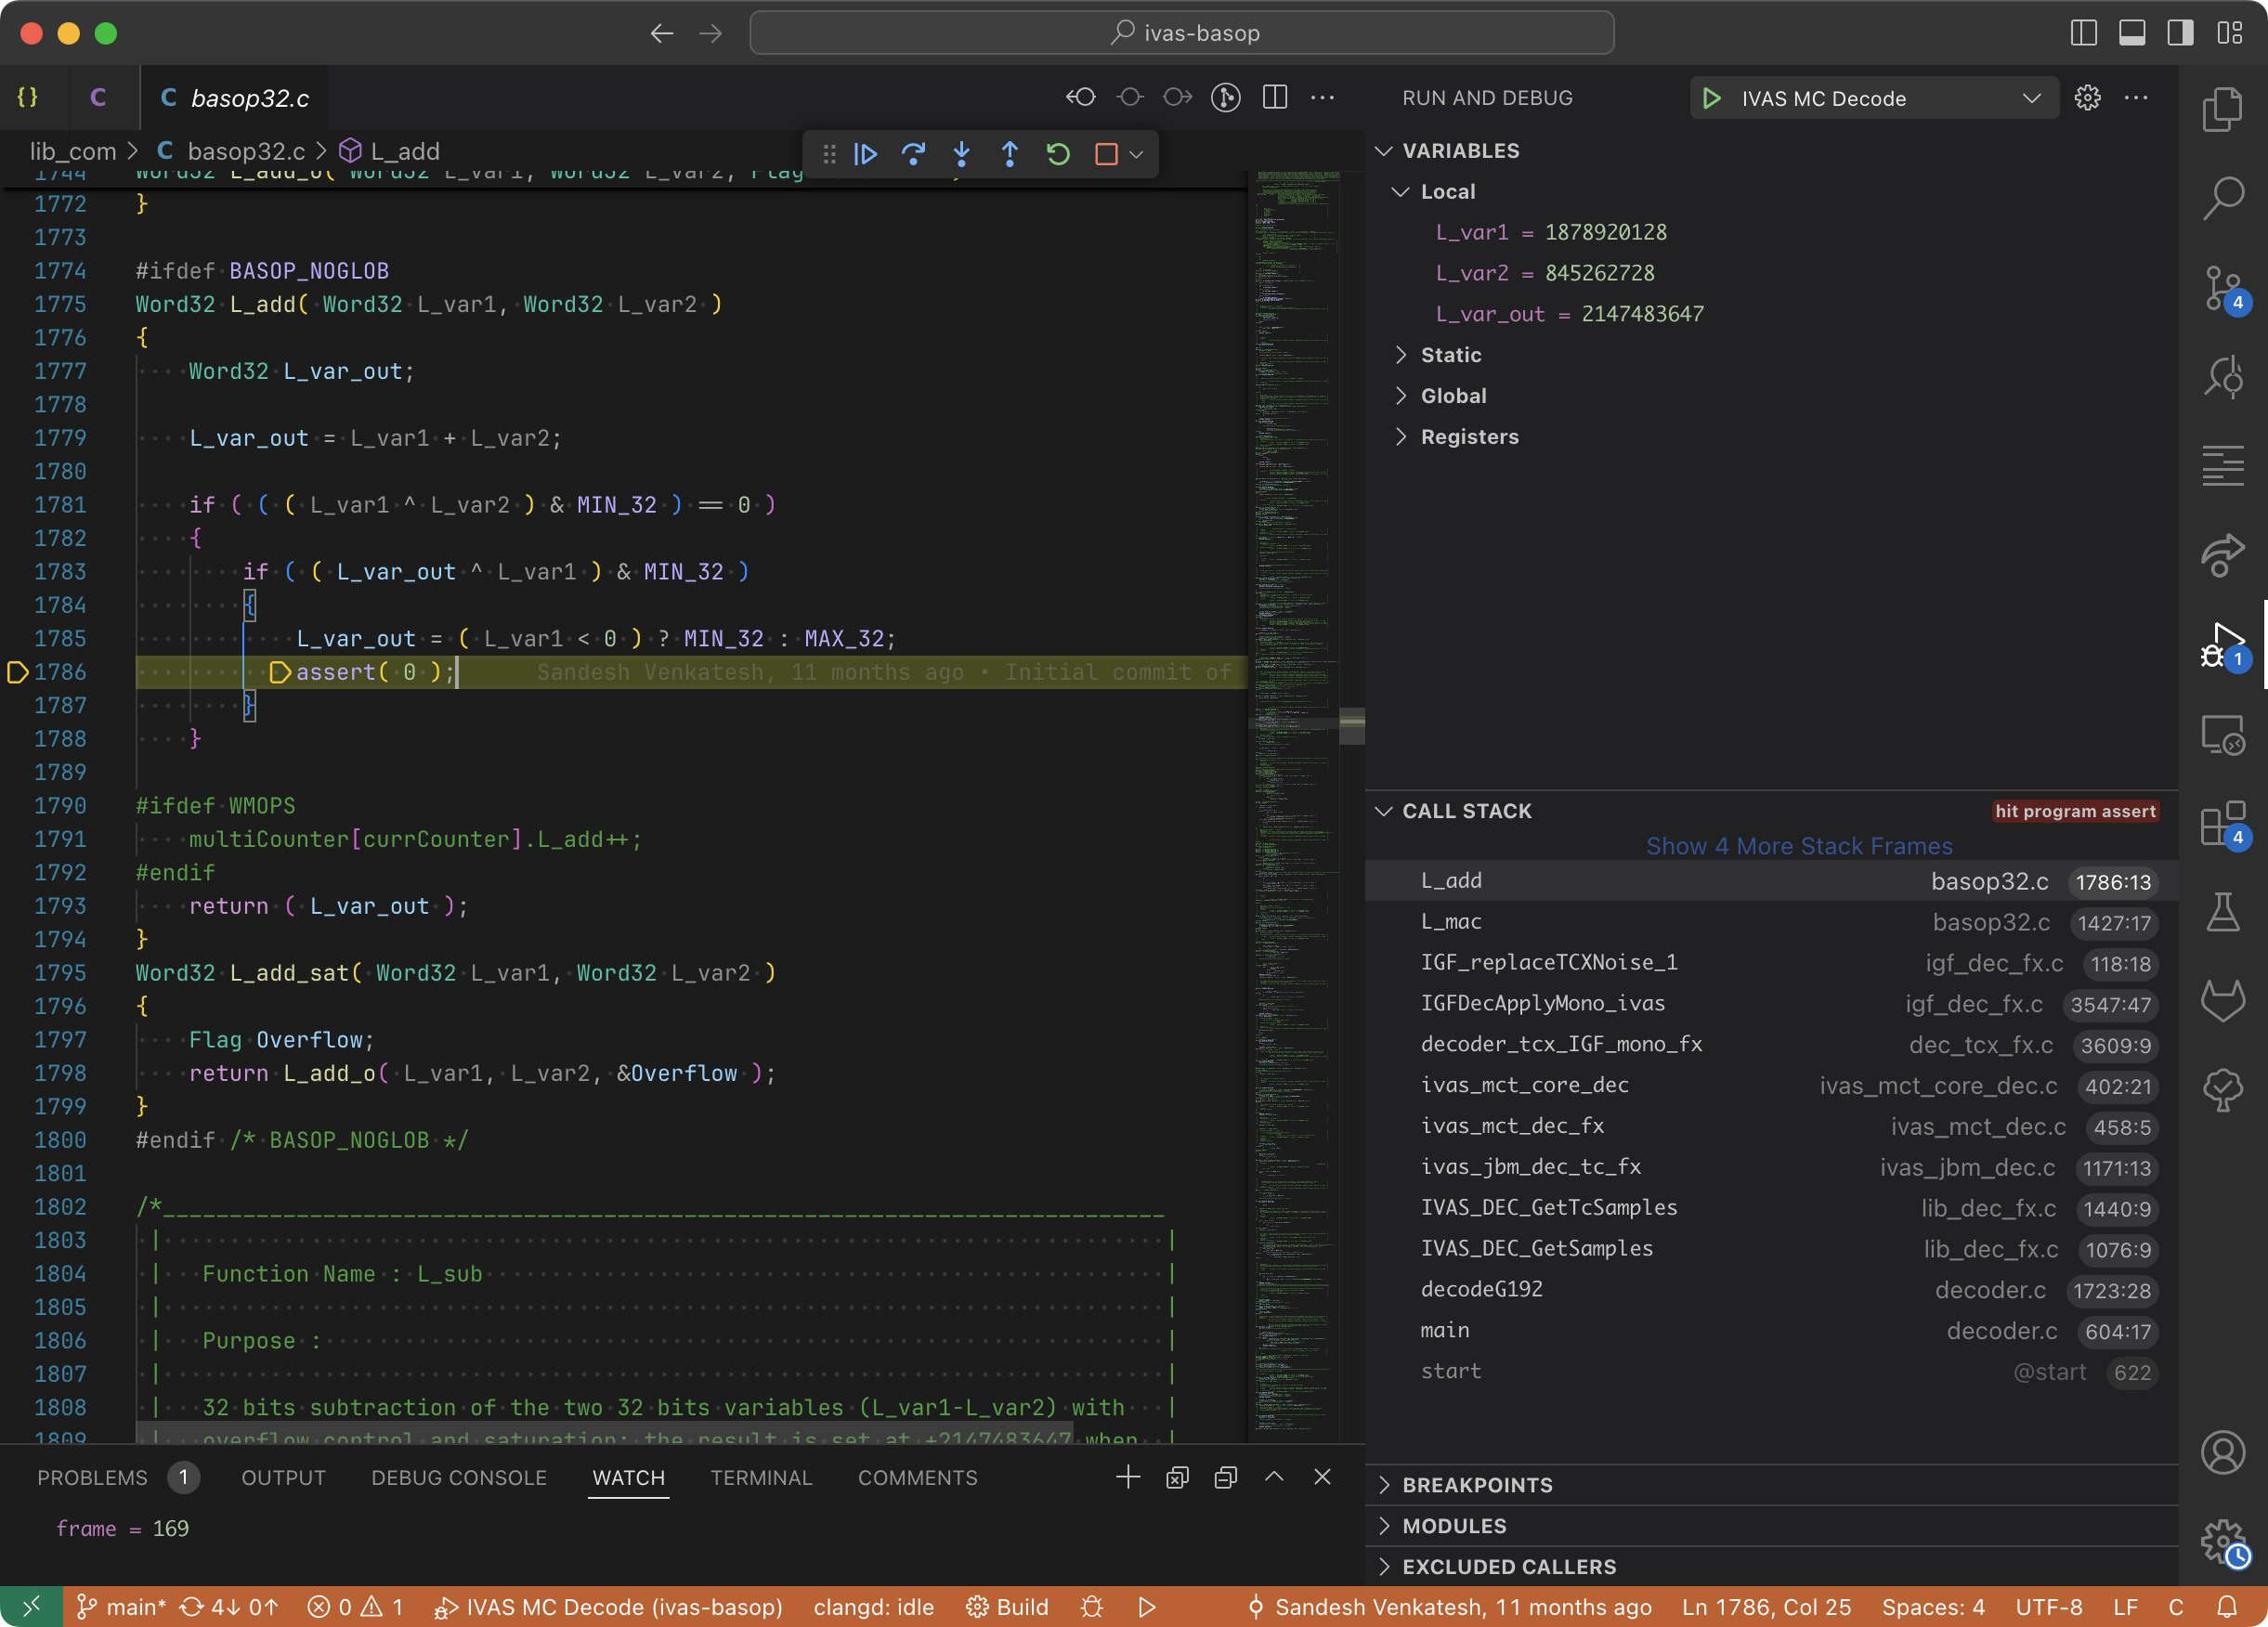Open launch.json via gear icon
Viewport: 2268px width, 1627px height.
pos(2087,98)
